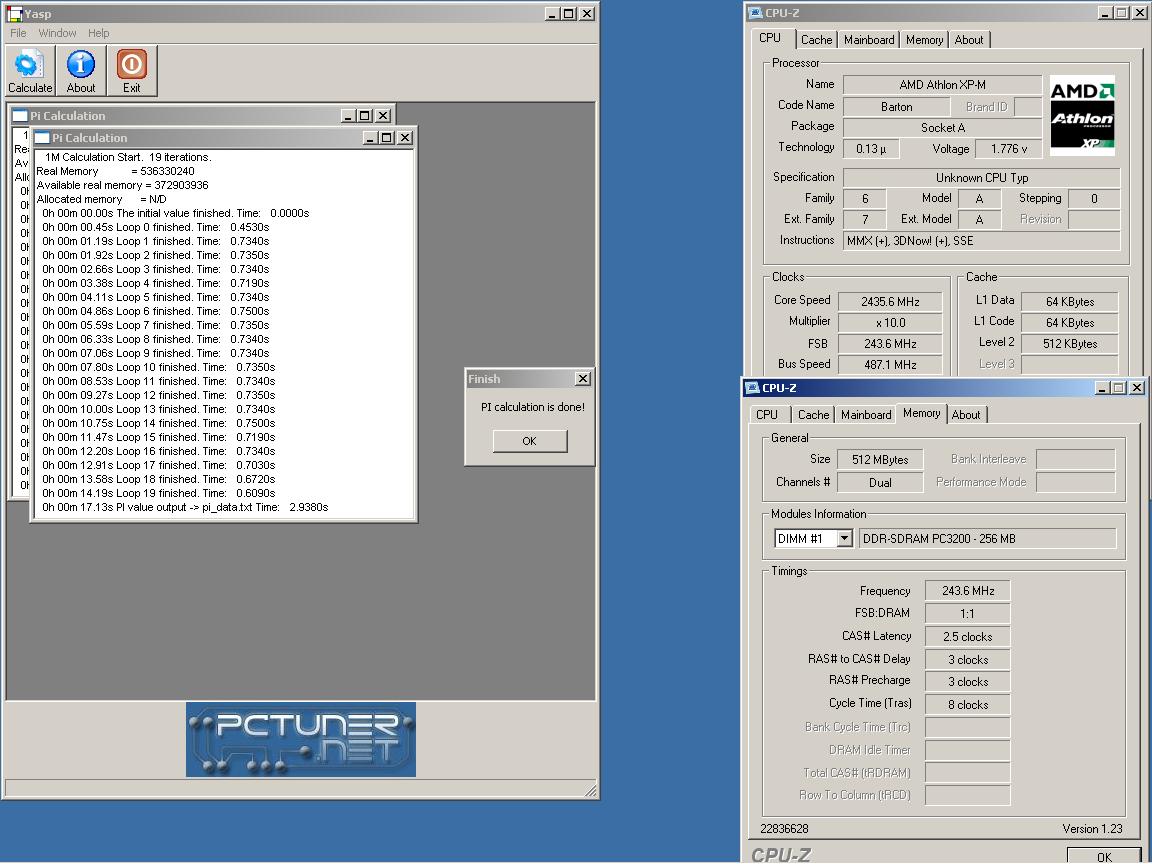
Task: Switch to Cache tab in upper CPU-Z
Action: 816,40
